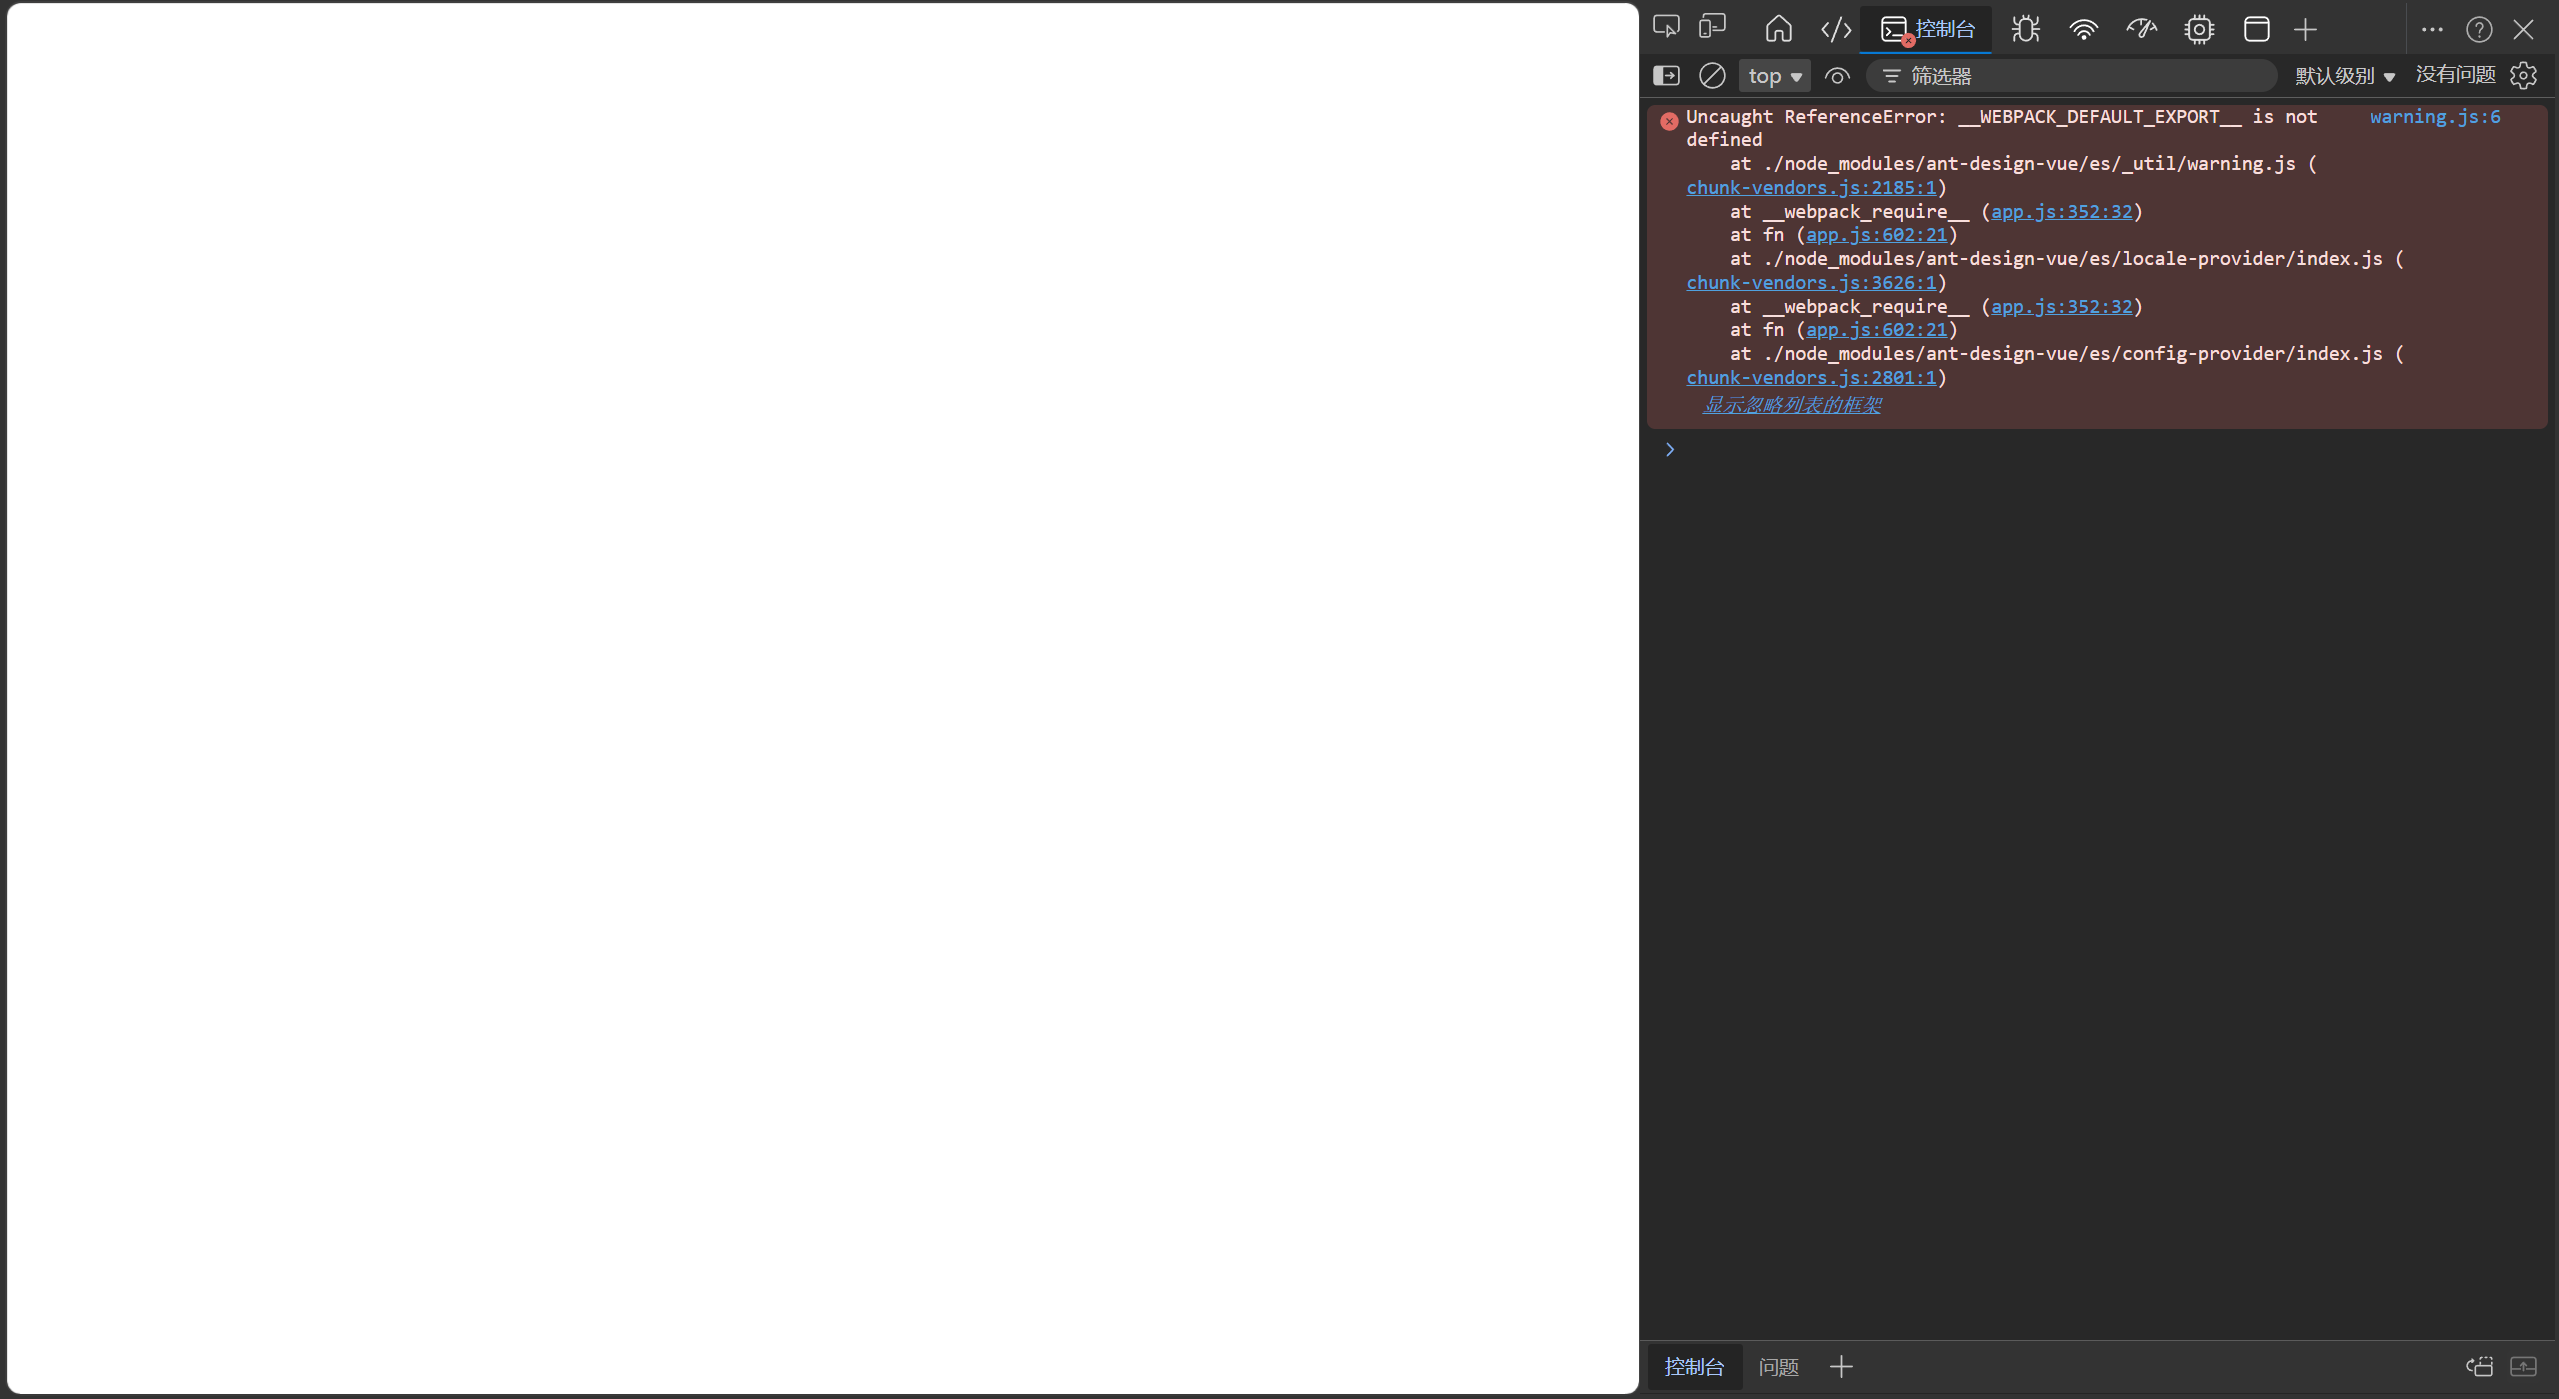Open the warning.js:6 source link
Viewport: 2559px width, 1399px height.
tap(2434, 117)
